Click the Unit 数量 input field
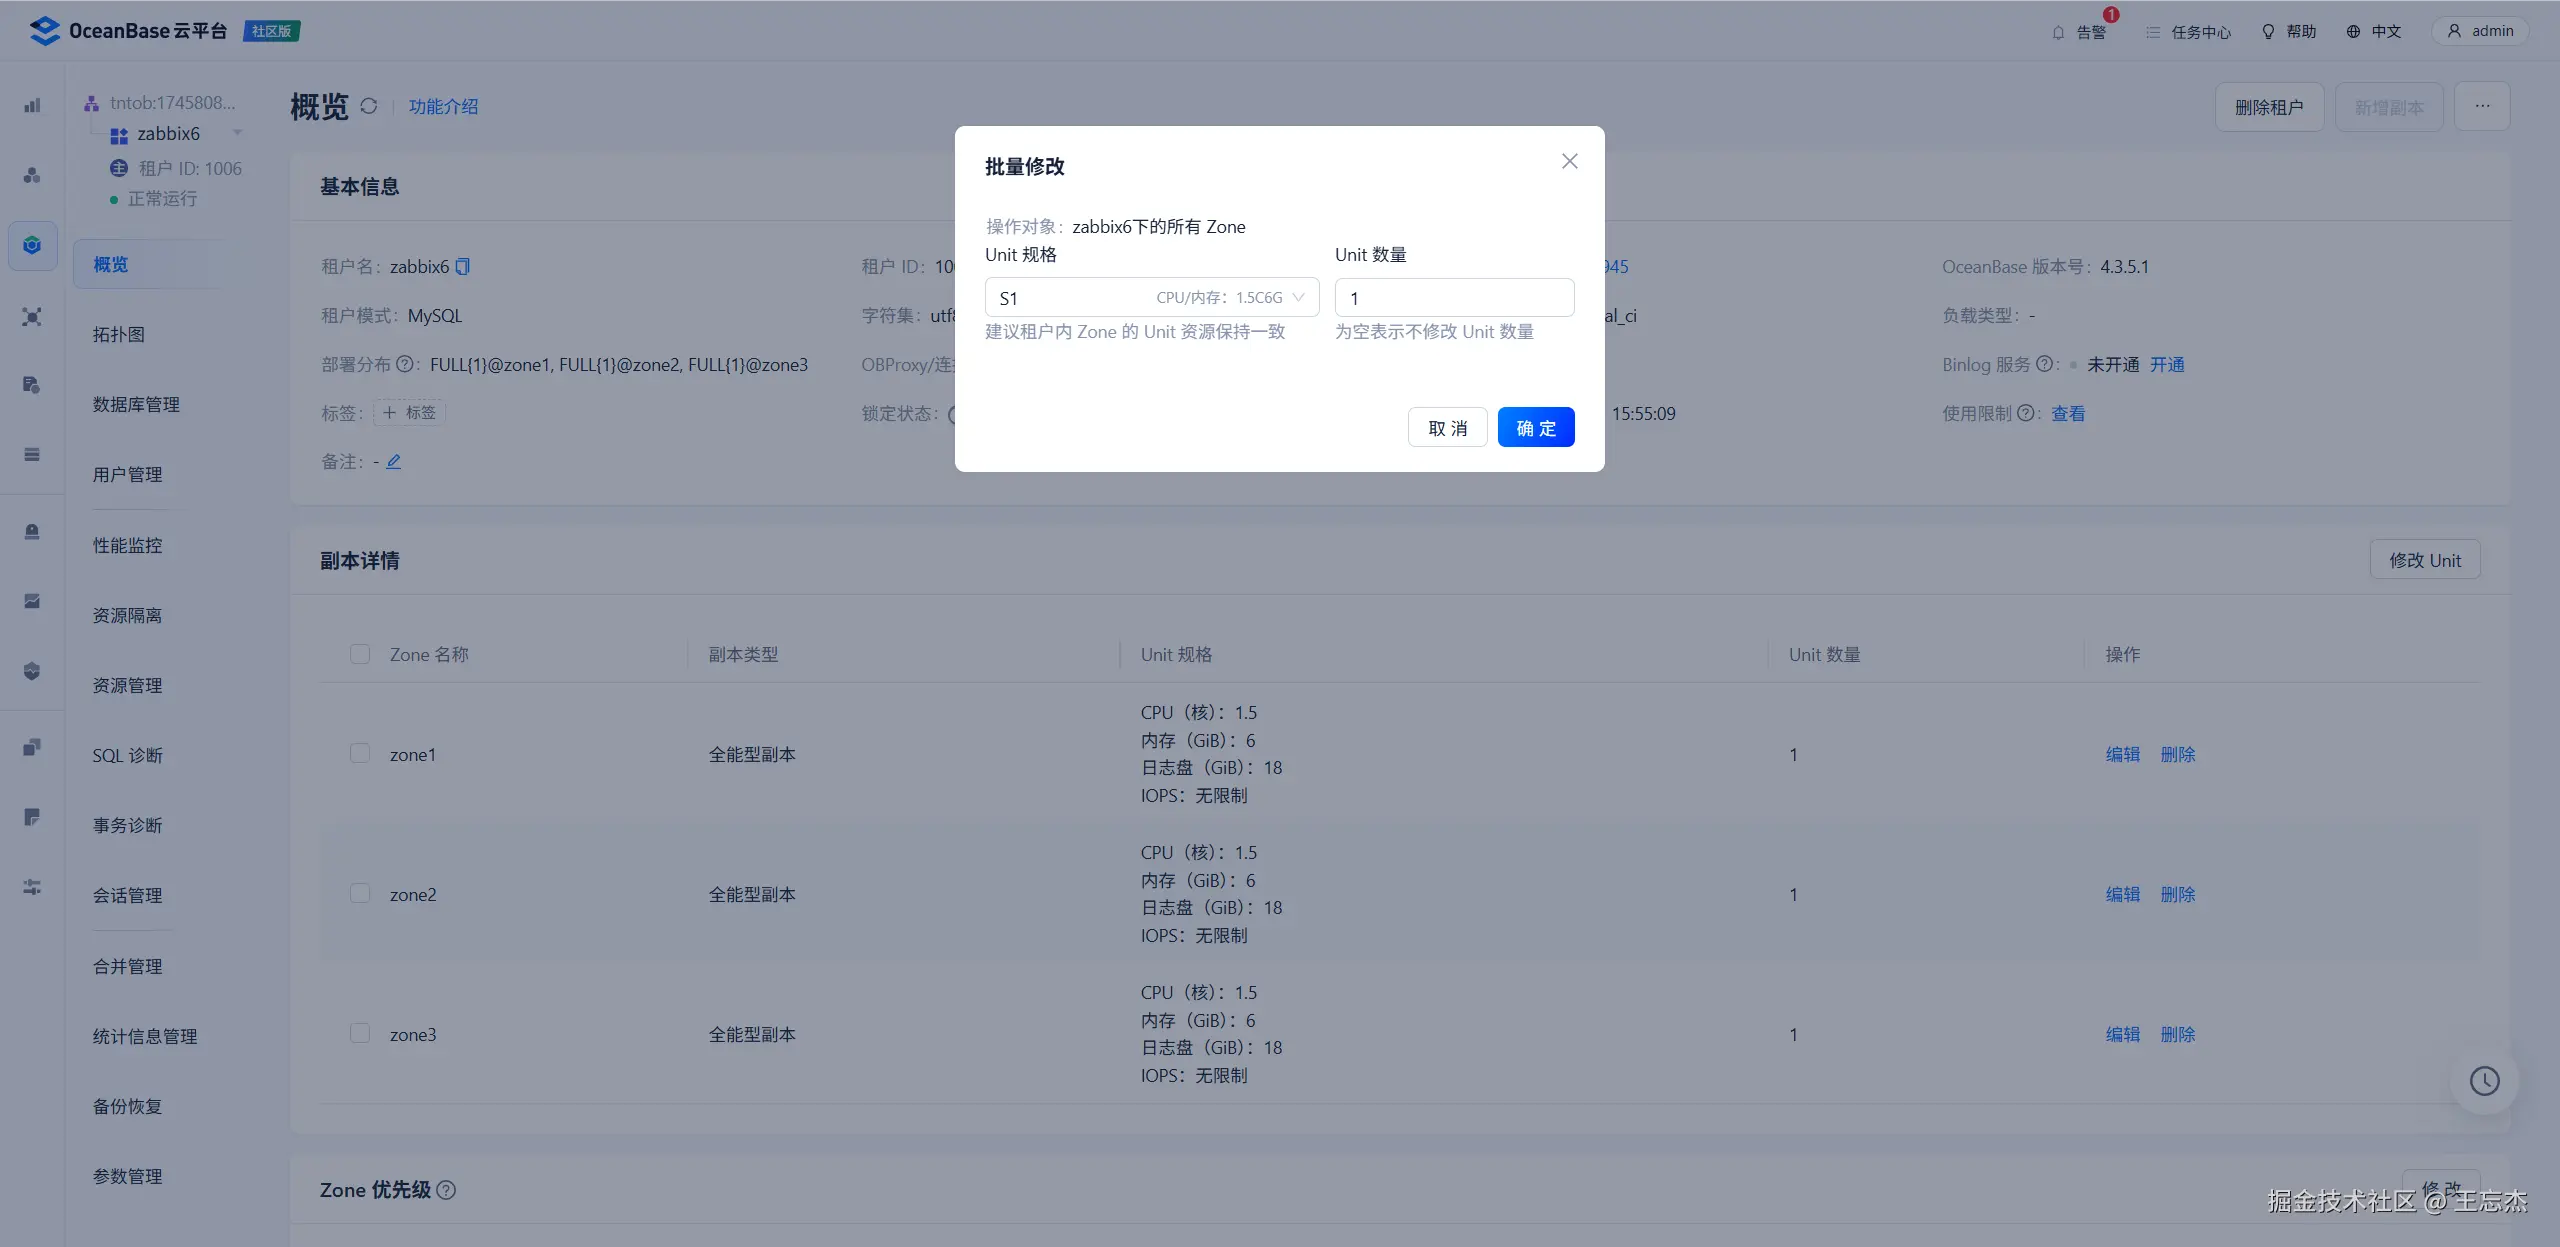The width and height of the screenshot is (2560, 1247). [1454, 298]
